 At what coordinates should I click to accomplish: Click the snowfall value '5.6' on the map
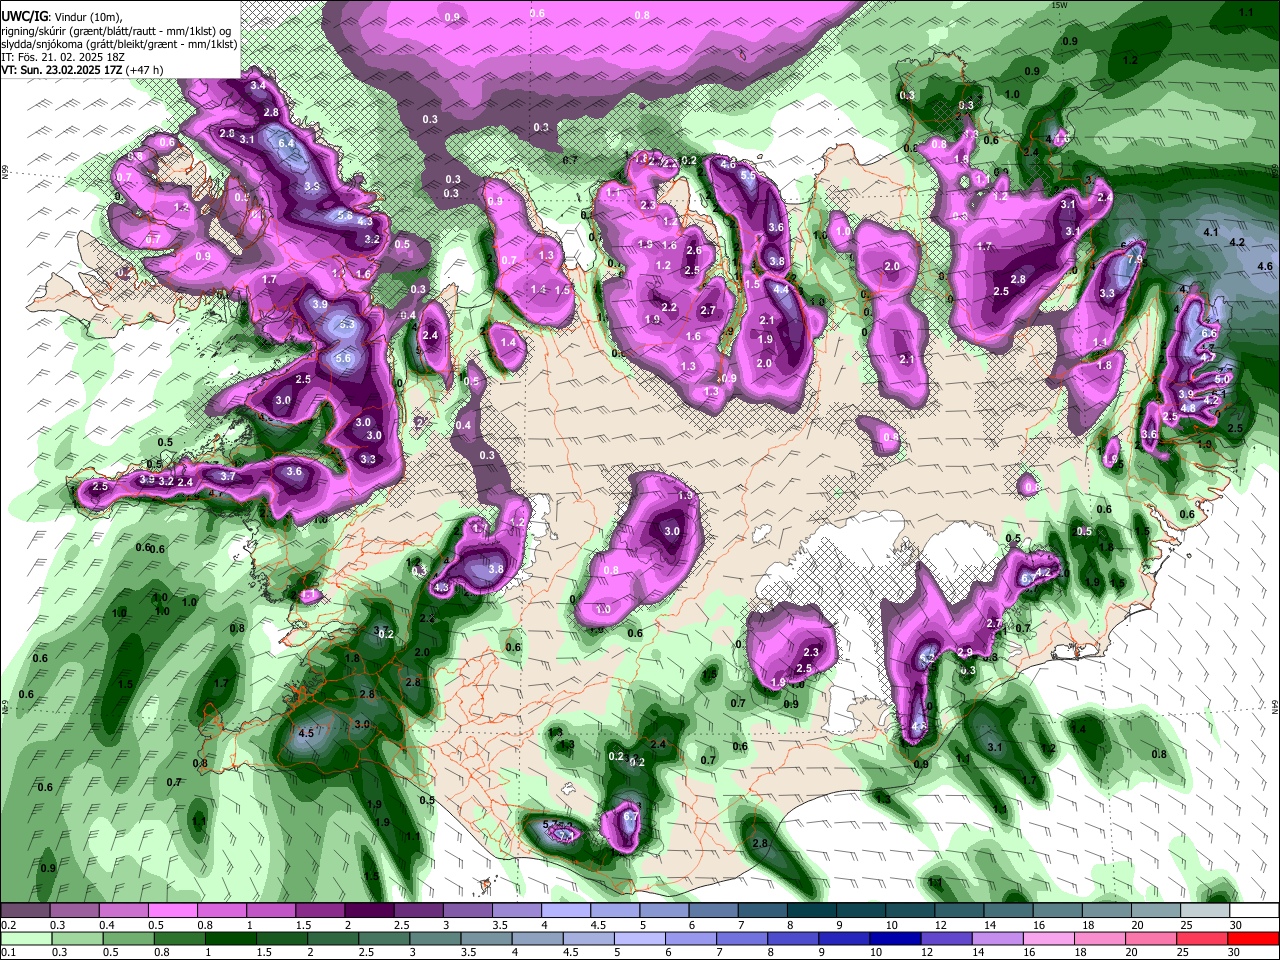pos(342,359)
